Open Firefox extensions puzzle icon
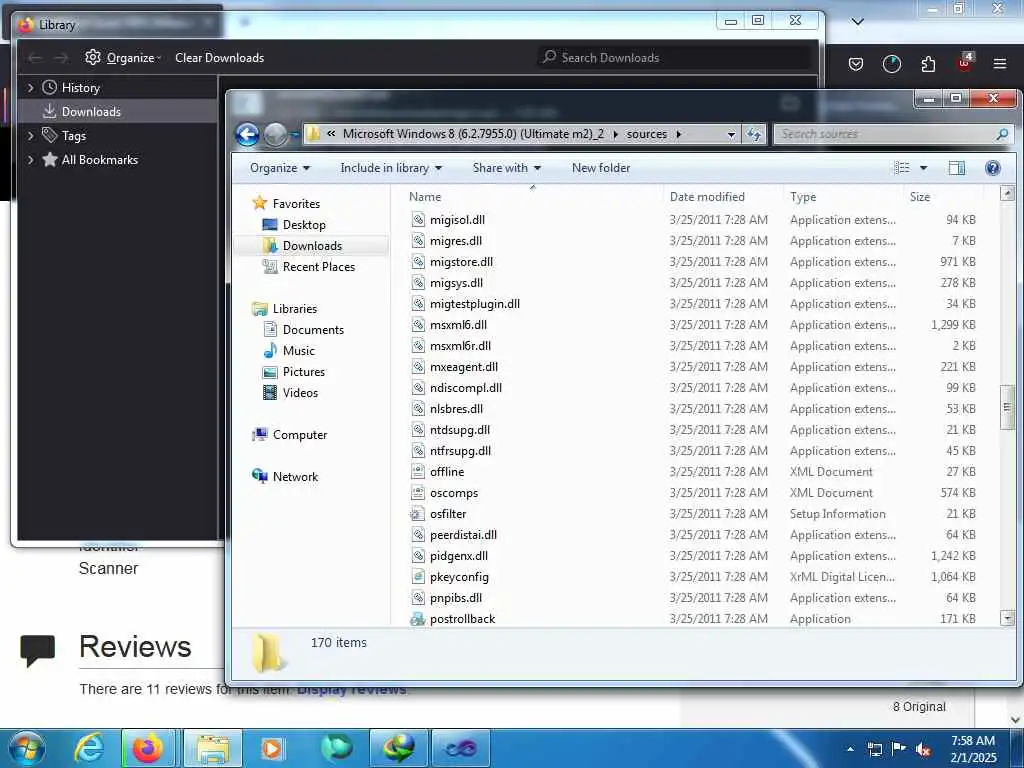Image resolution: width=1024 pixels, height=768 pixels. (x=928, y=64)
